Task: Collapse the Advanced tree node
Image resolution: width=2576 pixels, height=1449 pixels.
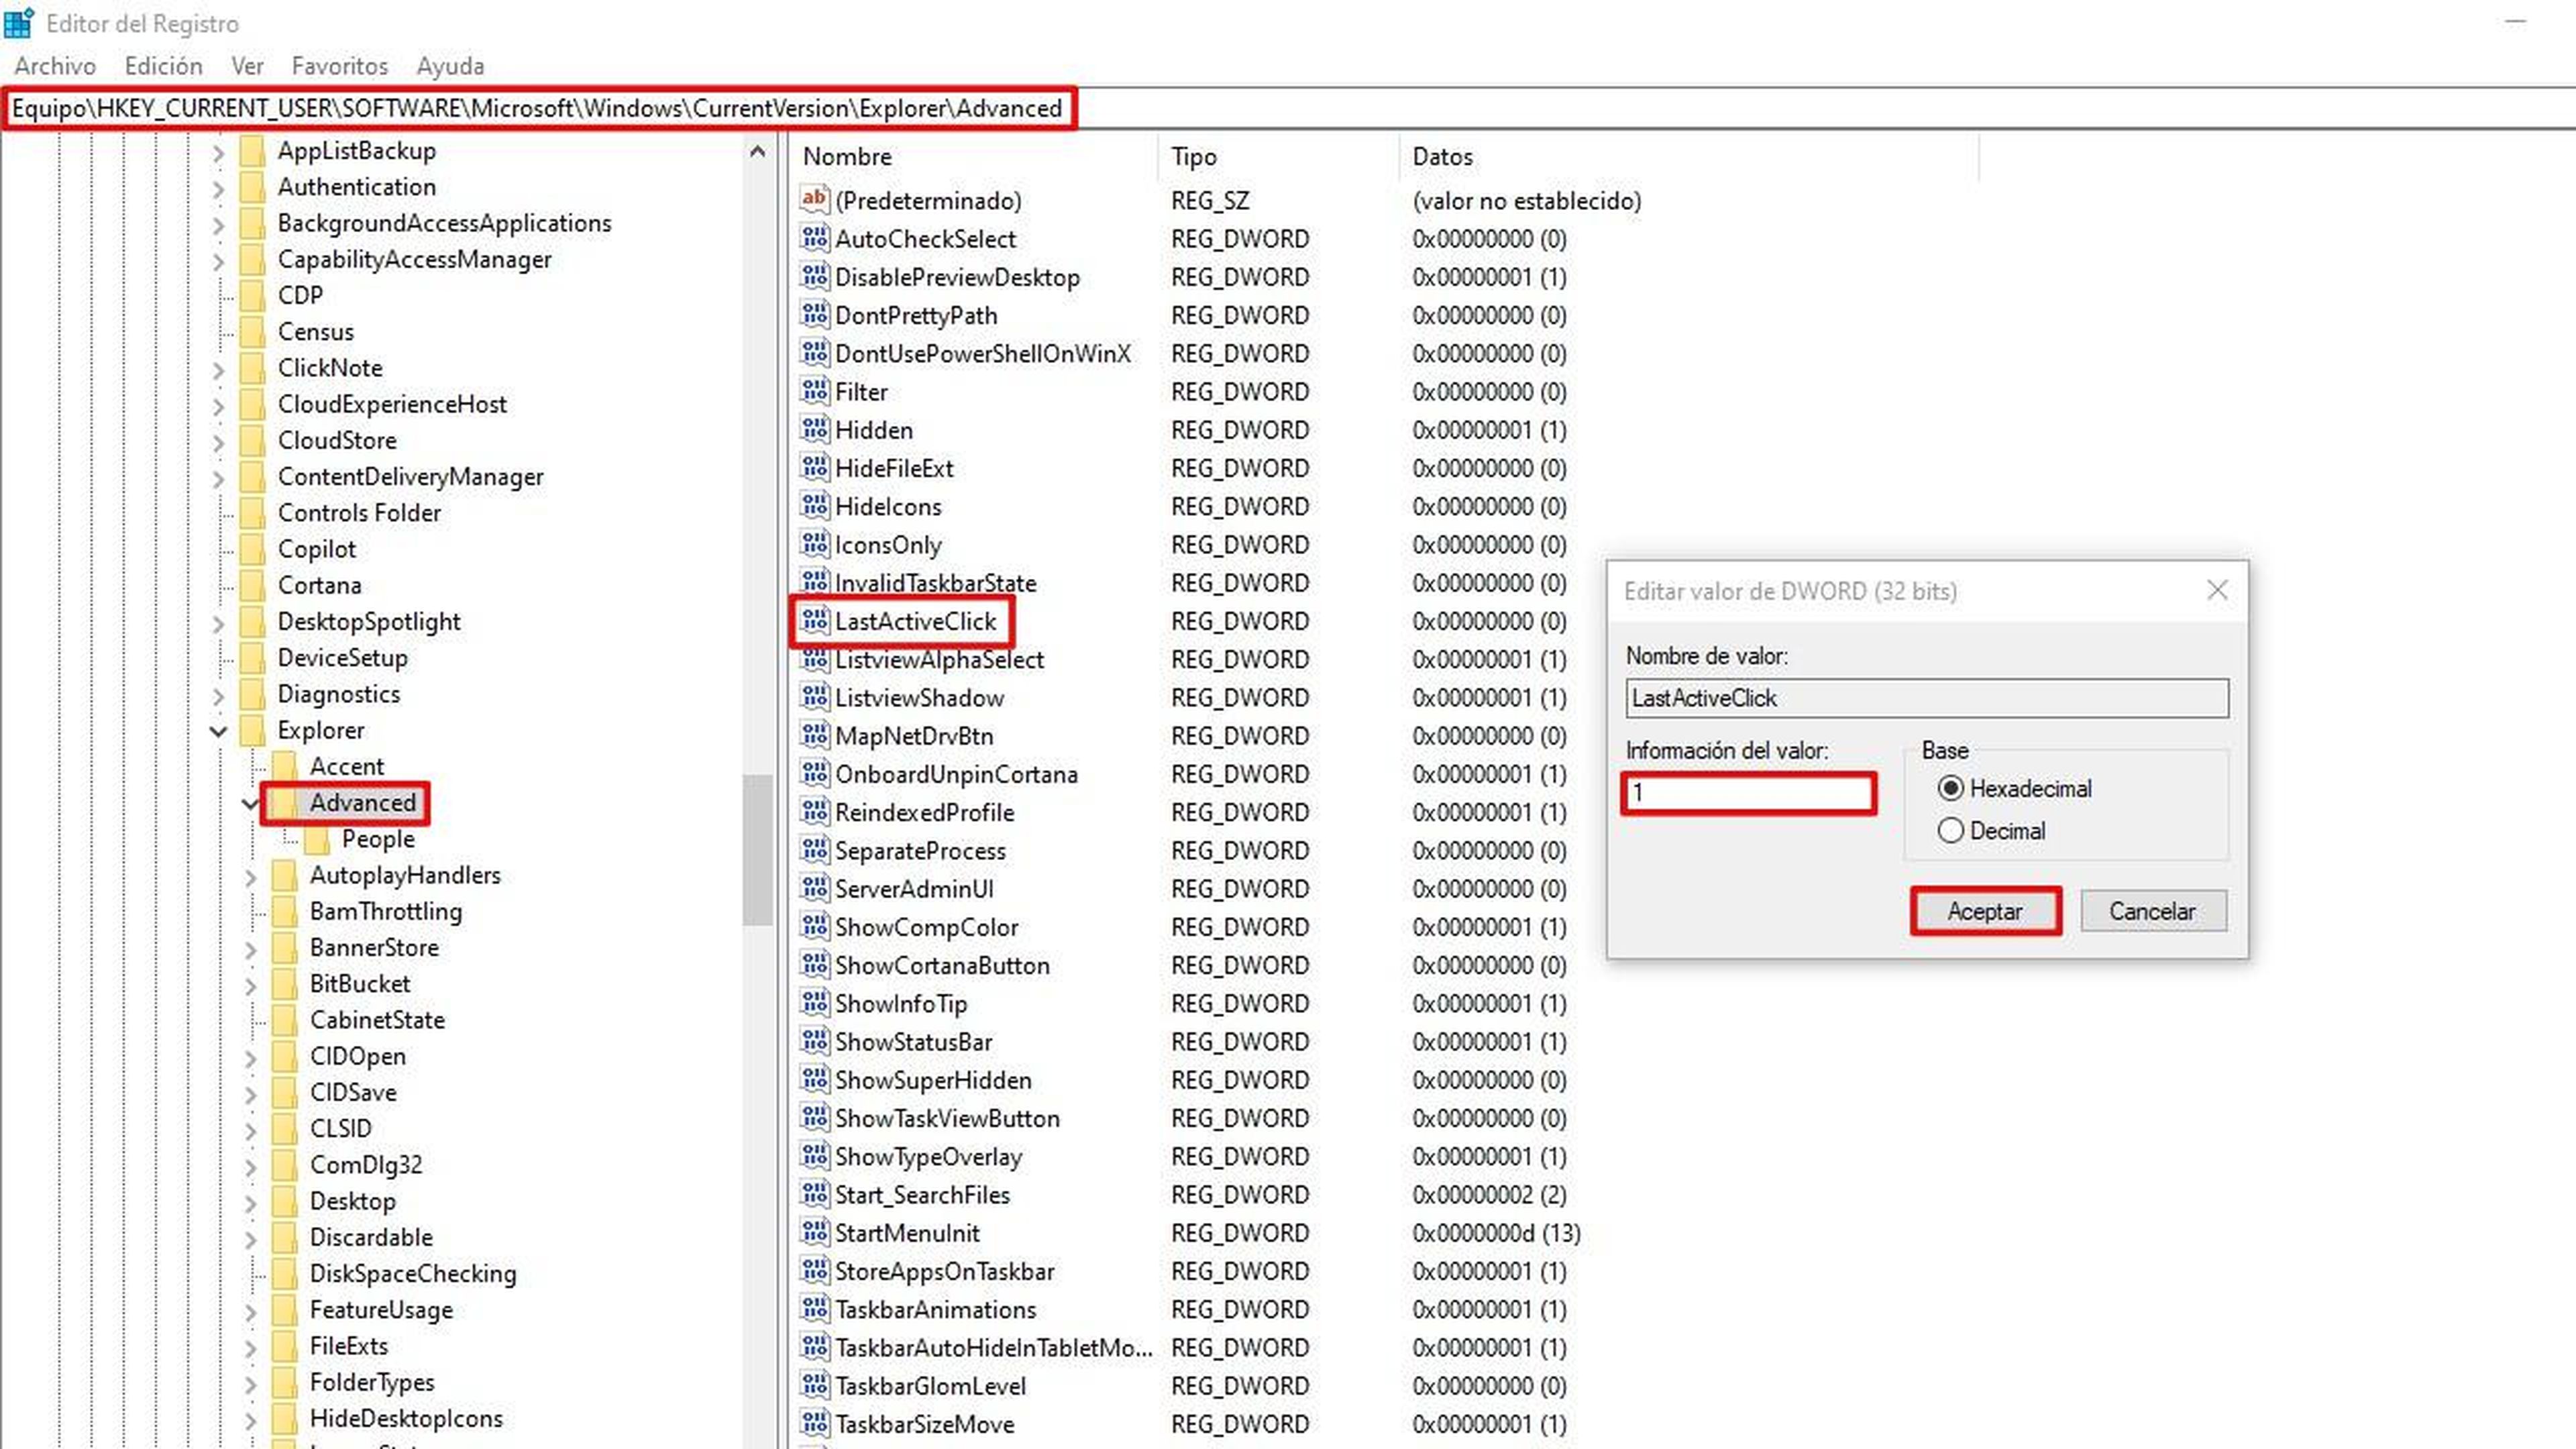Action: pyautogui.click(x=250, y=803)
